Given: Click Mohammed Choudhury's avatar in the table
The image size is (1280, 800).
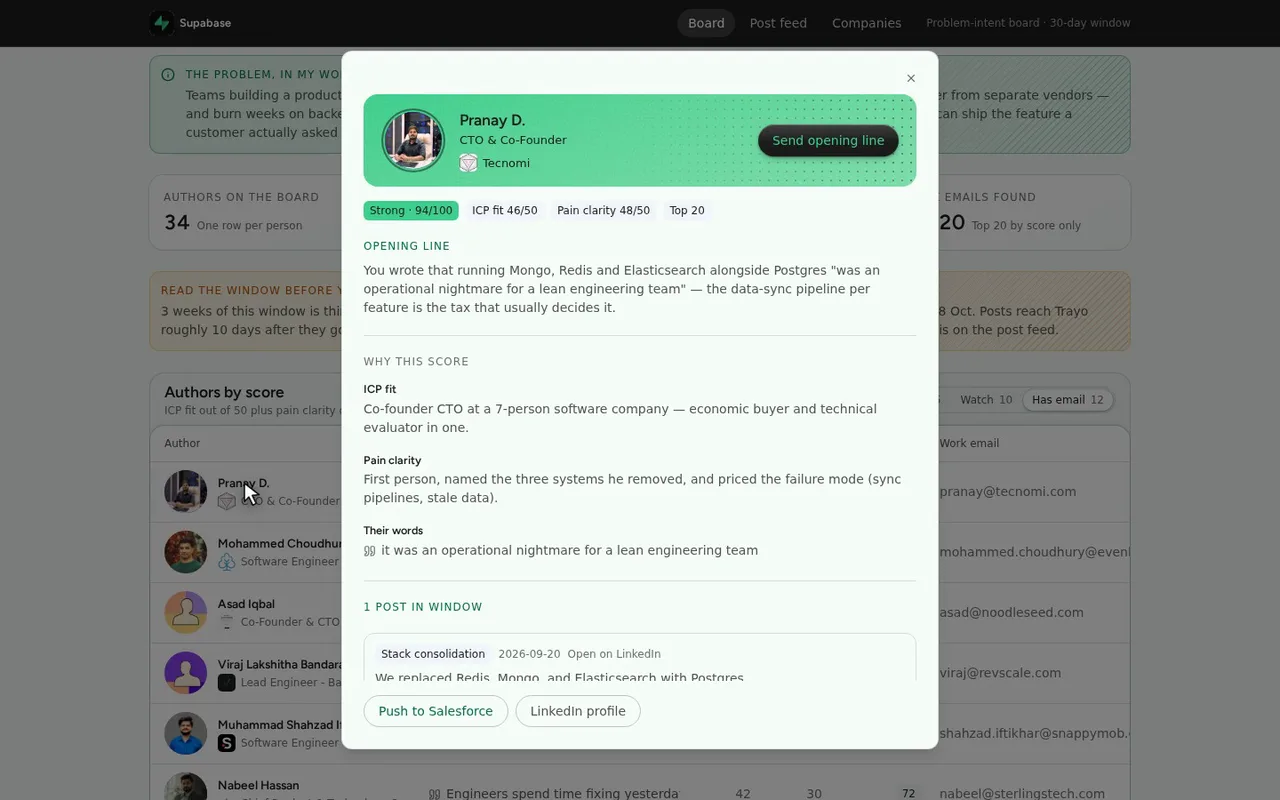Looking at the screenshot, I should click(186, 552).
